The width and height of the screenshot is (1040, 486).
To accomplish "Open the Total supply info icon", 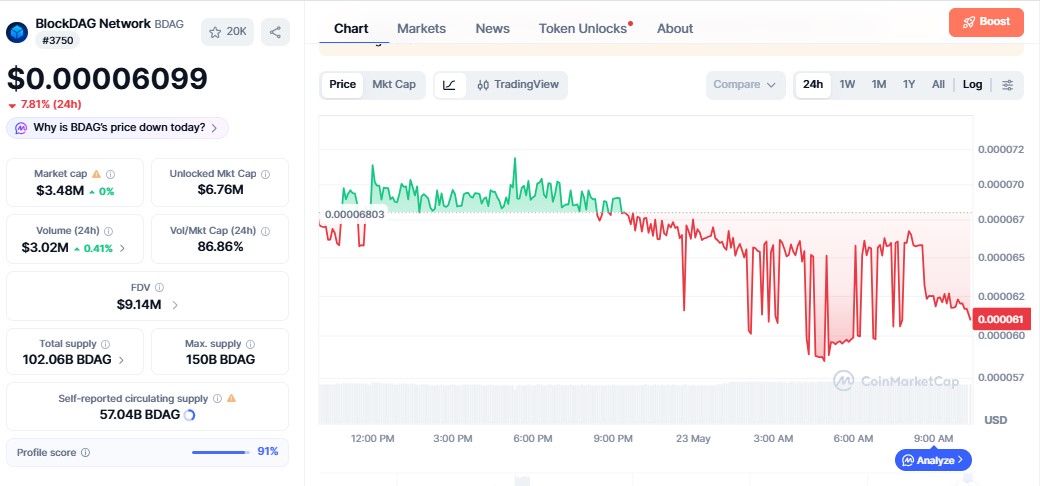I will click(x=105, y=344).
